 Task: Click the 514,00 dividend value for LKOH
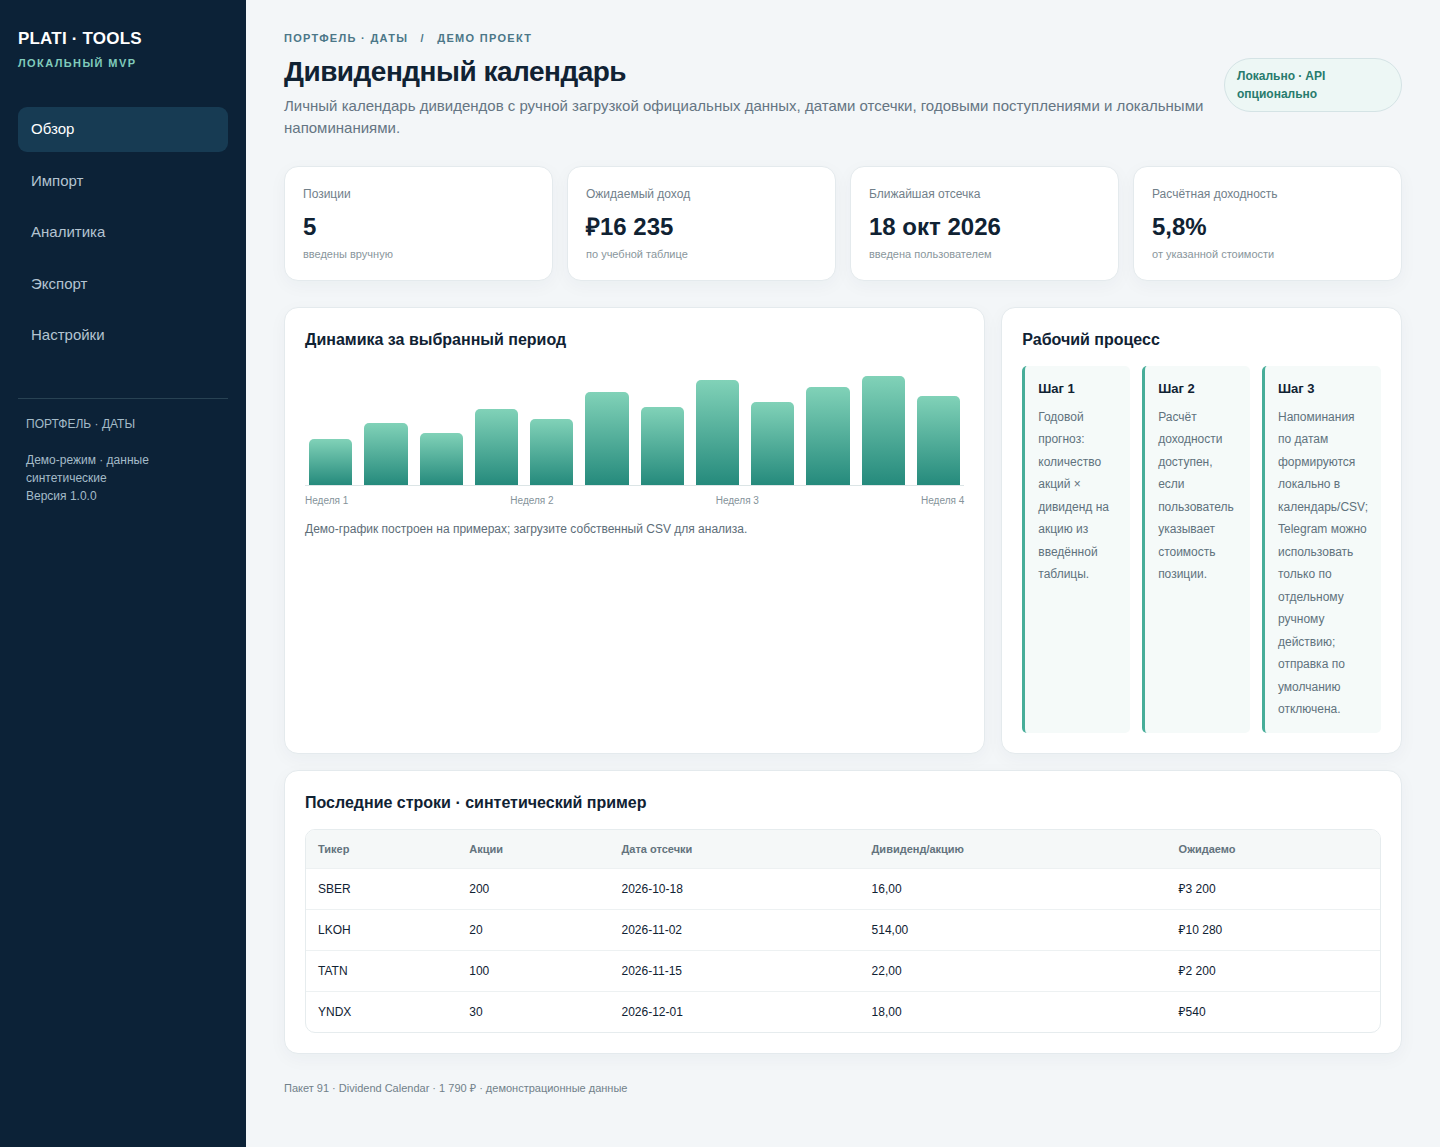pos(890,930)
